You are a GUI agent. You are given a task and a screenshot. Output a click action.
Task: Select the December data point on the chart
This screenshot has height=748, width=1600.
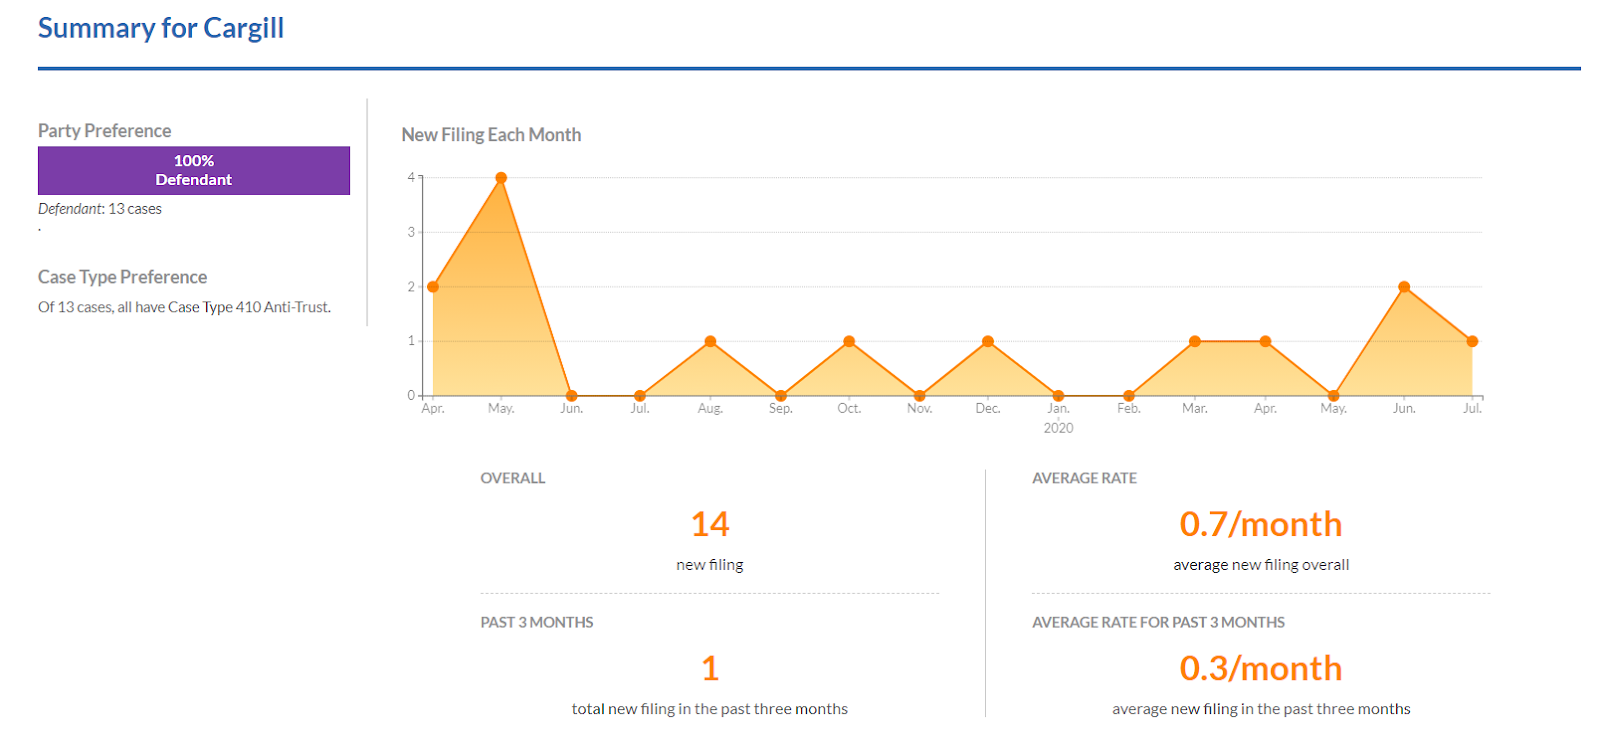988,342
